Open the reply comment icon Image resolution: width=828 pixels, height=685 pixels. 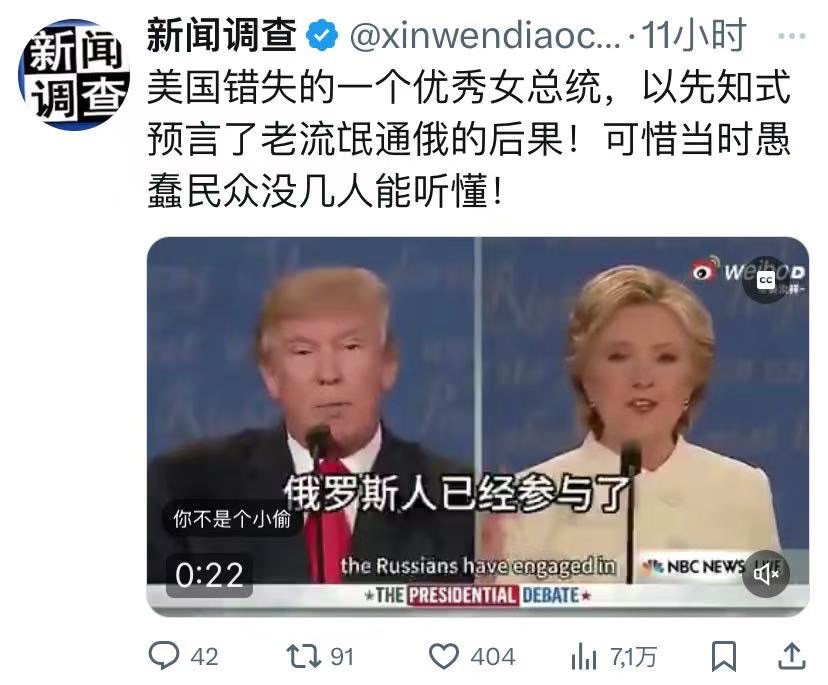[x=164, y=656]
